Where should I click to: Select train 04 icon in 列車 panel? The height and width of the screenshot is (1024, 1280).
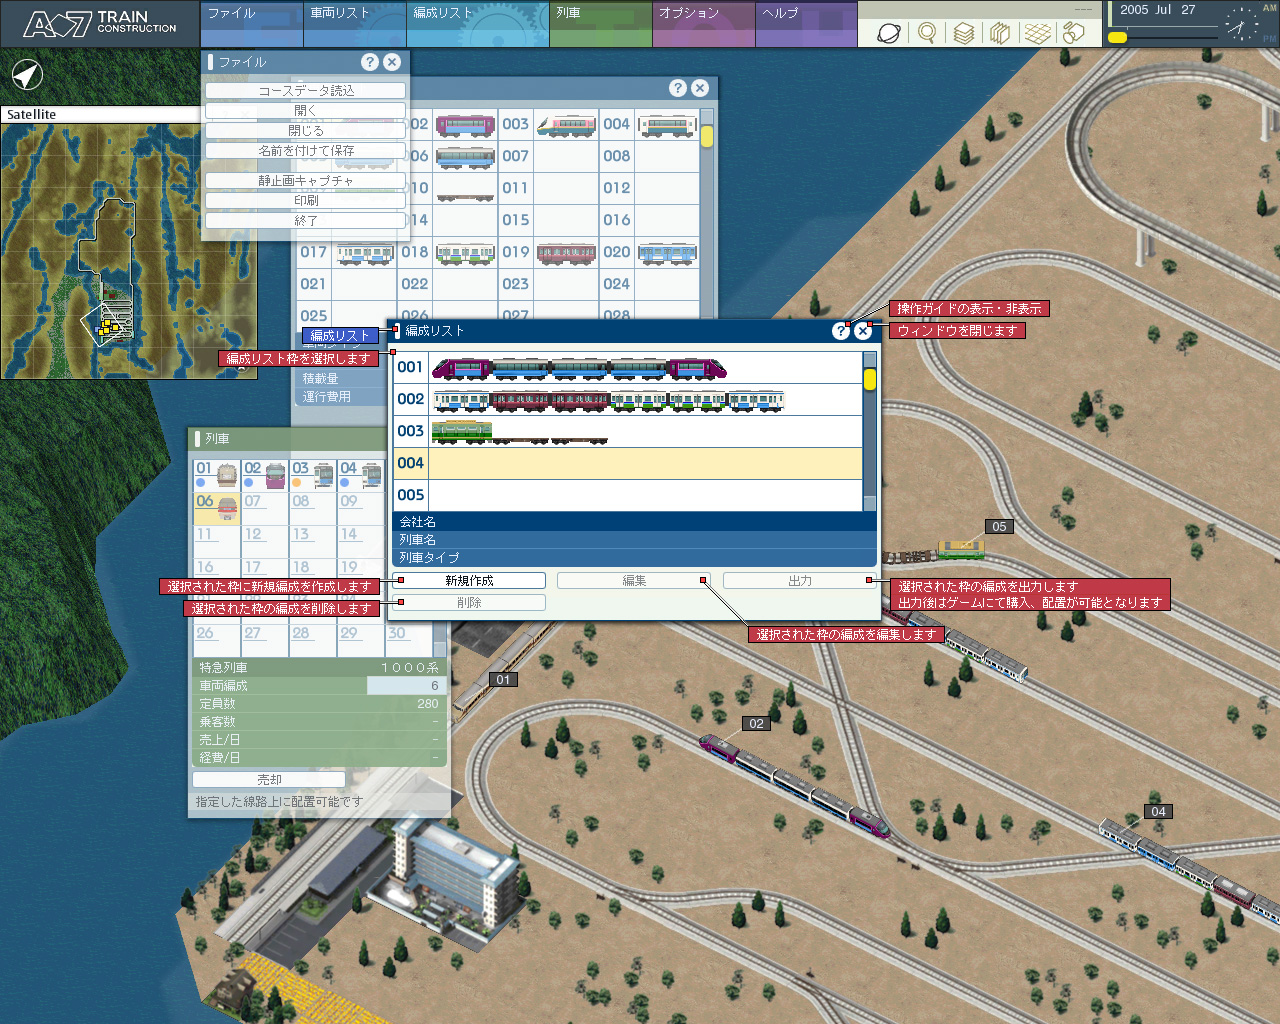click(361, 475)
